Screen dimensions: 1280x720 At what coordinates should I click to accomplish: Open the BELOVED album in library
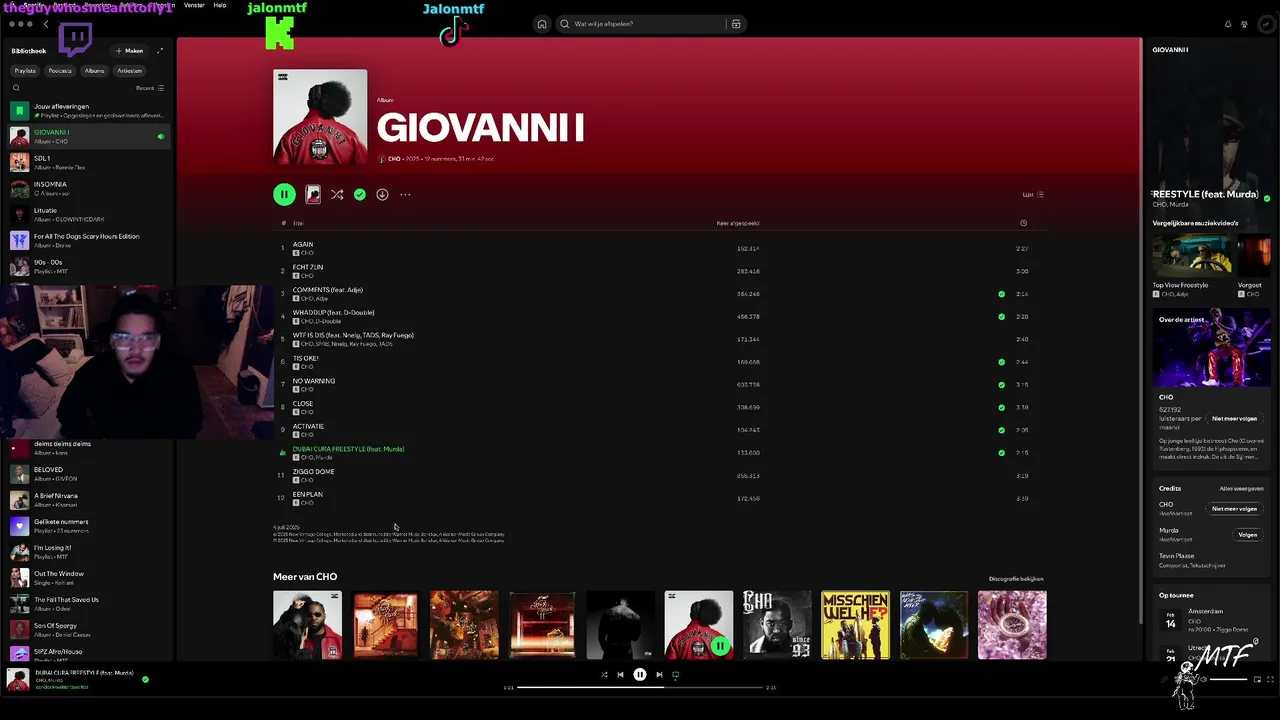pos(90,474)
